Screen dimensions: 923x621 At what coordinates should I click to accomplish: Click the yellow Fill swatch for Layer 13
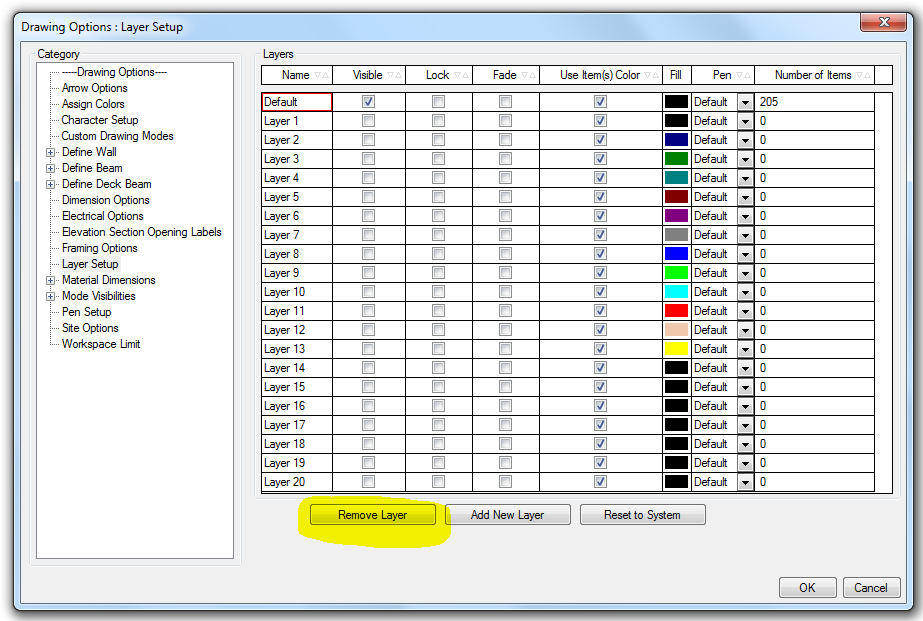coord(676,349)
